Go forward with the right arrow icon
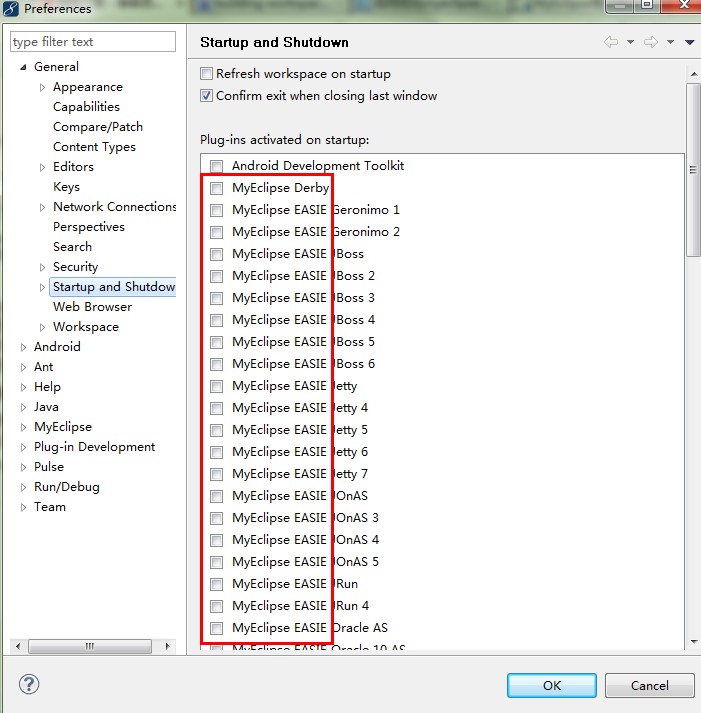Image resolution: width=701 pixels, height=713 pixels. point(651,42)
